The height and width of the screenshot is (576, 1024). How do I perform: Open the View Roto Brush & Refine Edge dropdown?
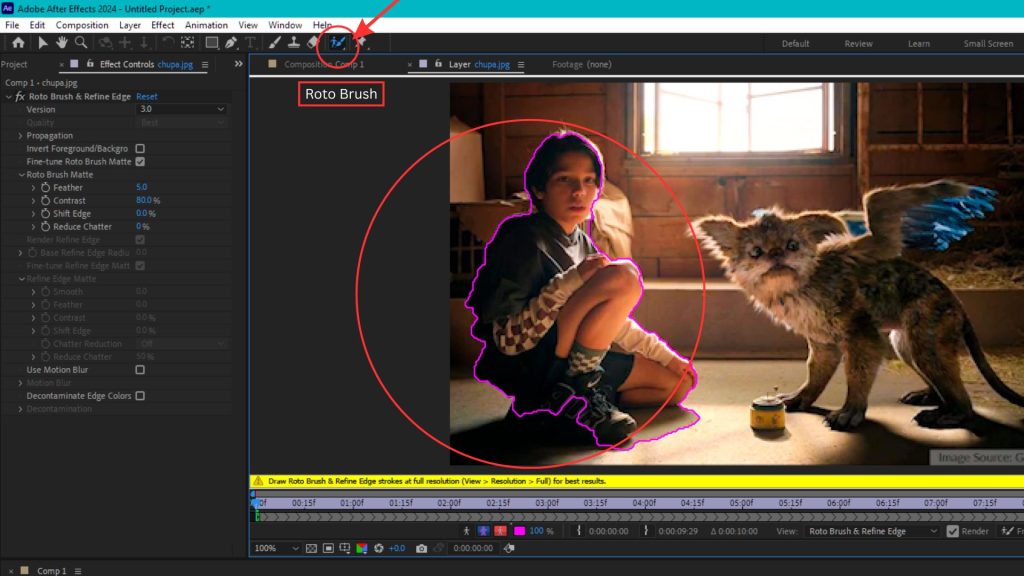(872, 532)
